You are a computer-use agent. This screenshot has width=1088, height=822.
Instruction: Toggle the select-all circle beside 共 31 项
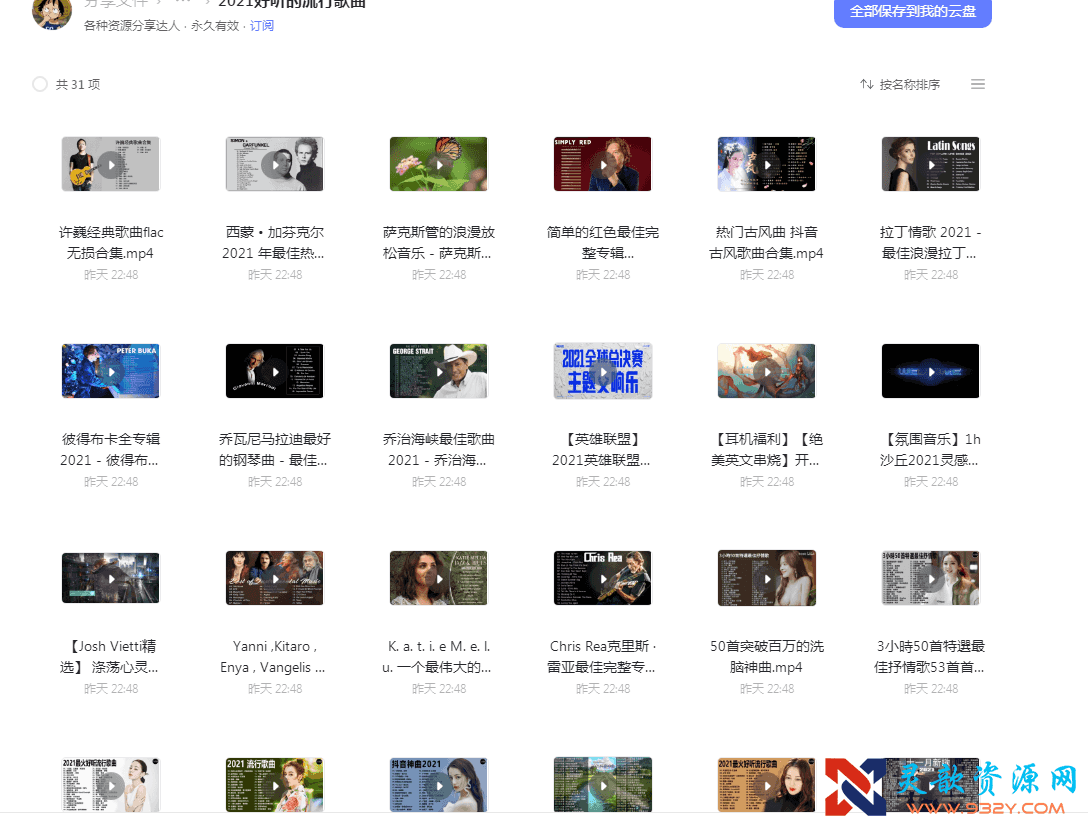[40, 84]
